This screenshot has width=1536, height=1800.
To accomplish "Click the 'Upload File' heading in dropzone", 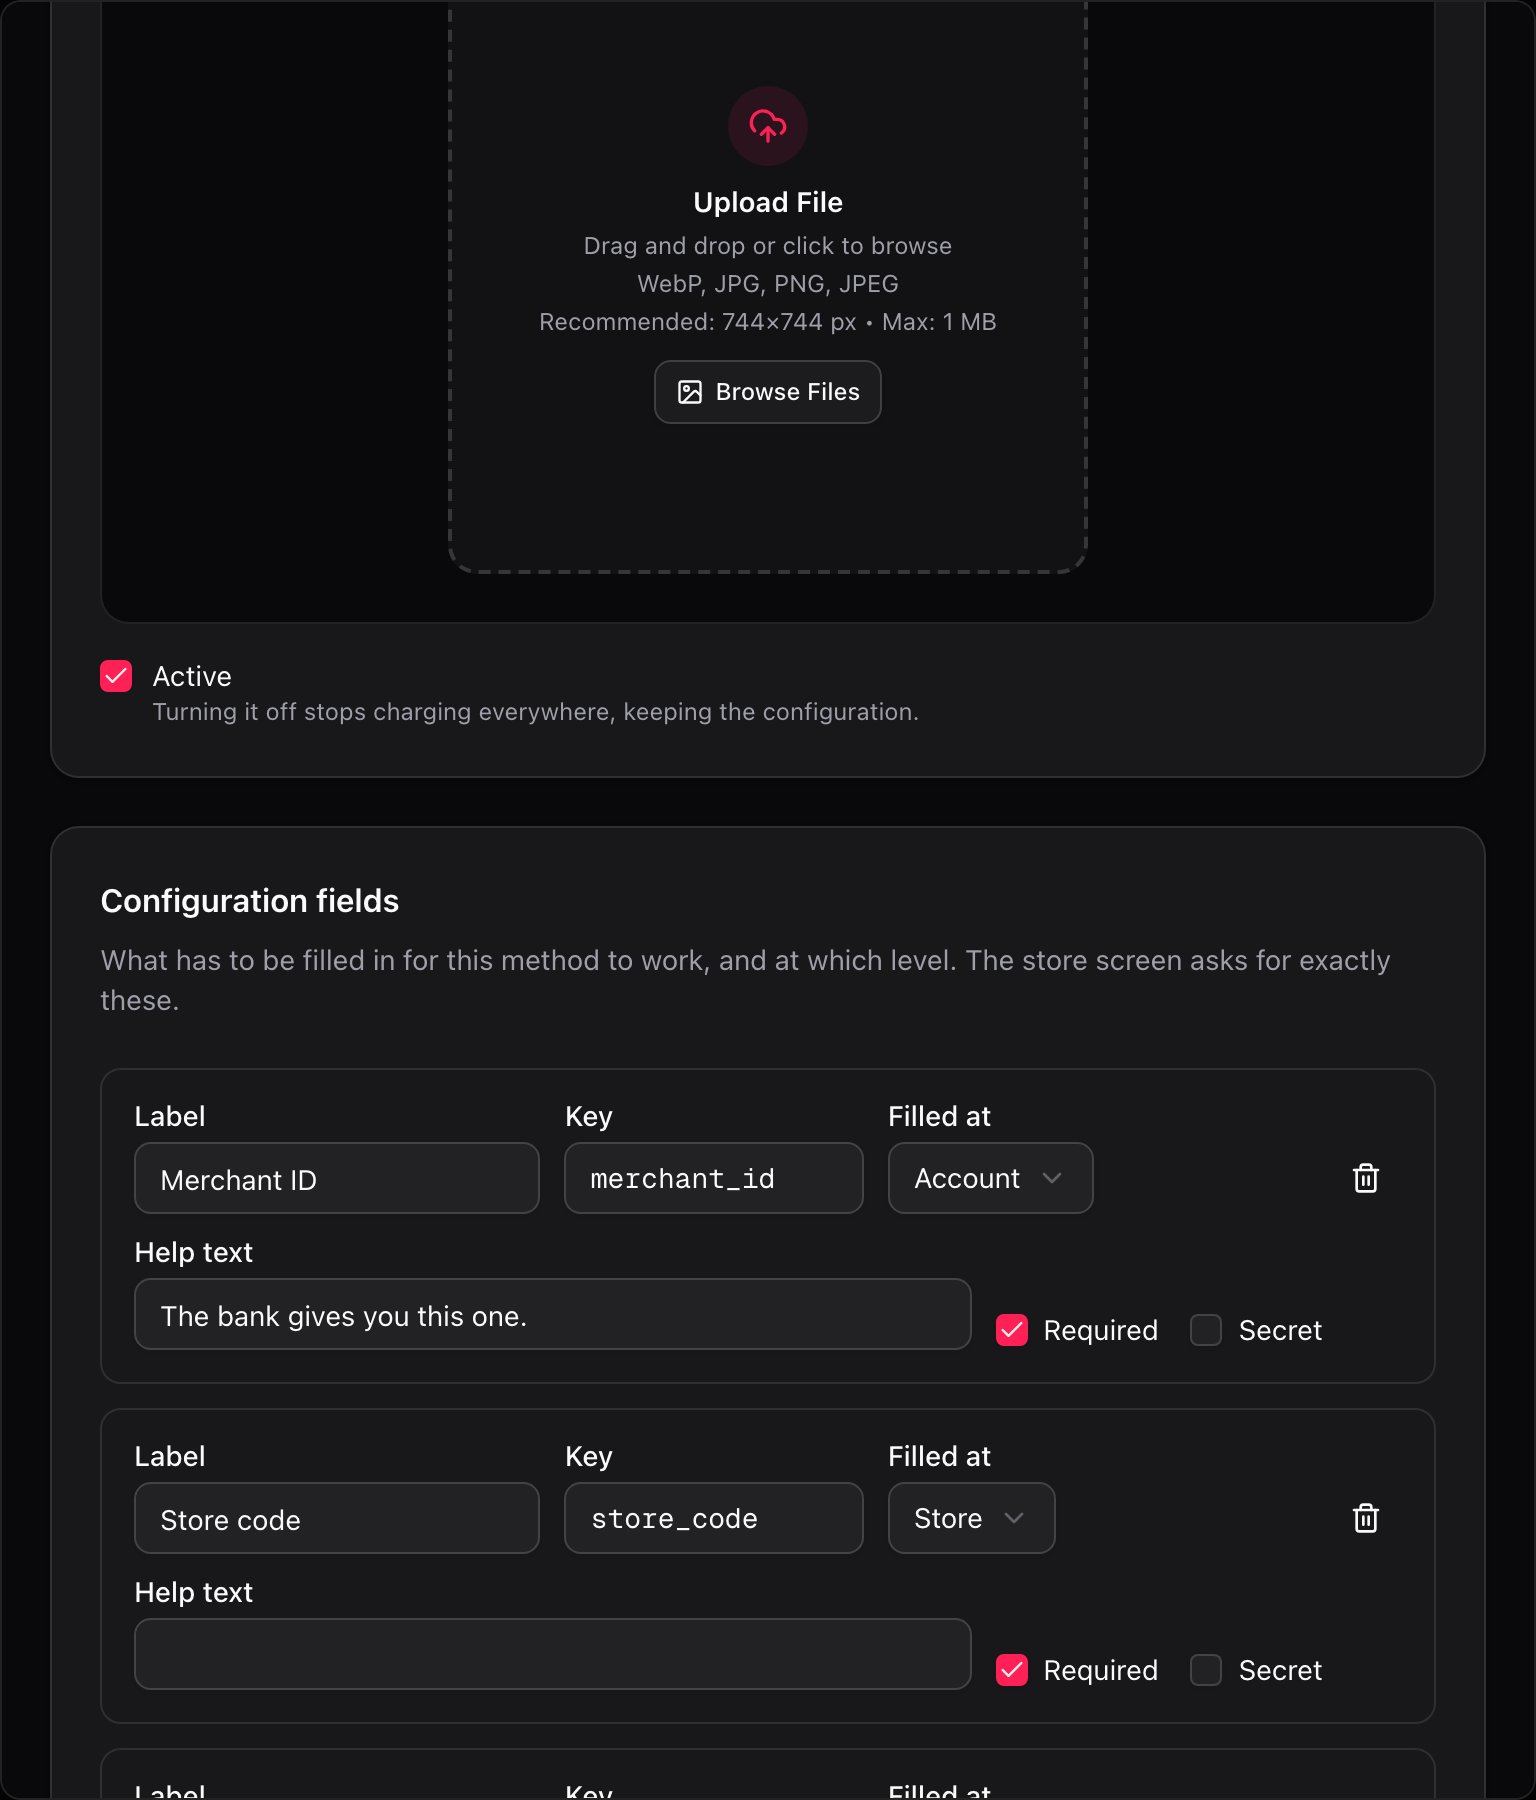I will point(767,202).
